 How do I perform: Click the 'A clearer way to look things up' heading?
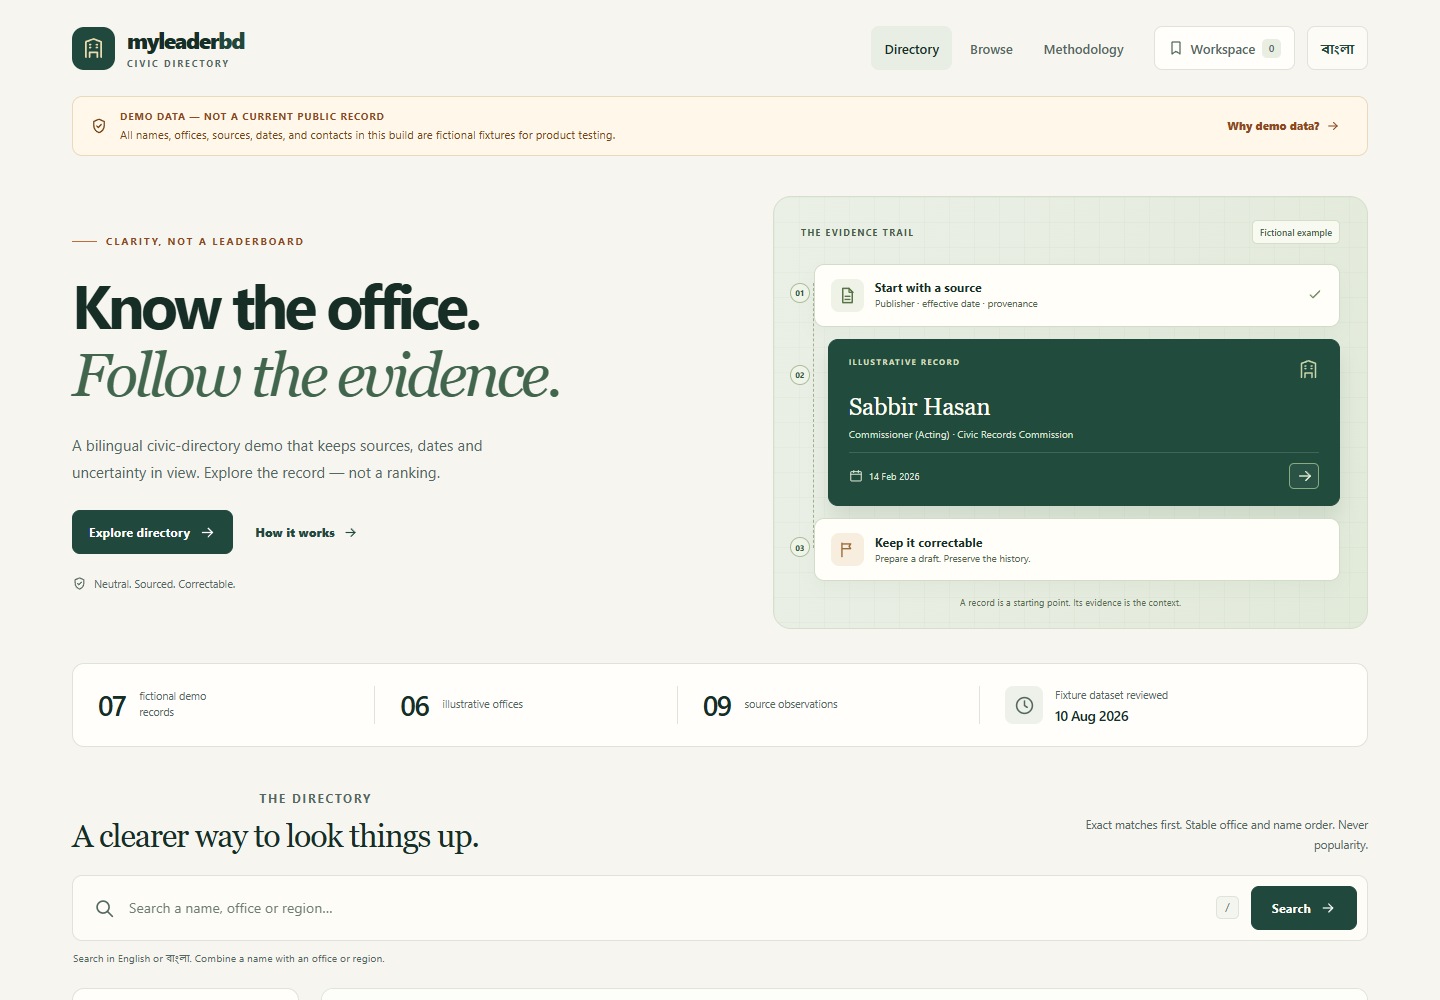pos(275,836)
